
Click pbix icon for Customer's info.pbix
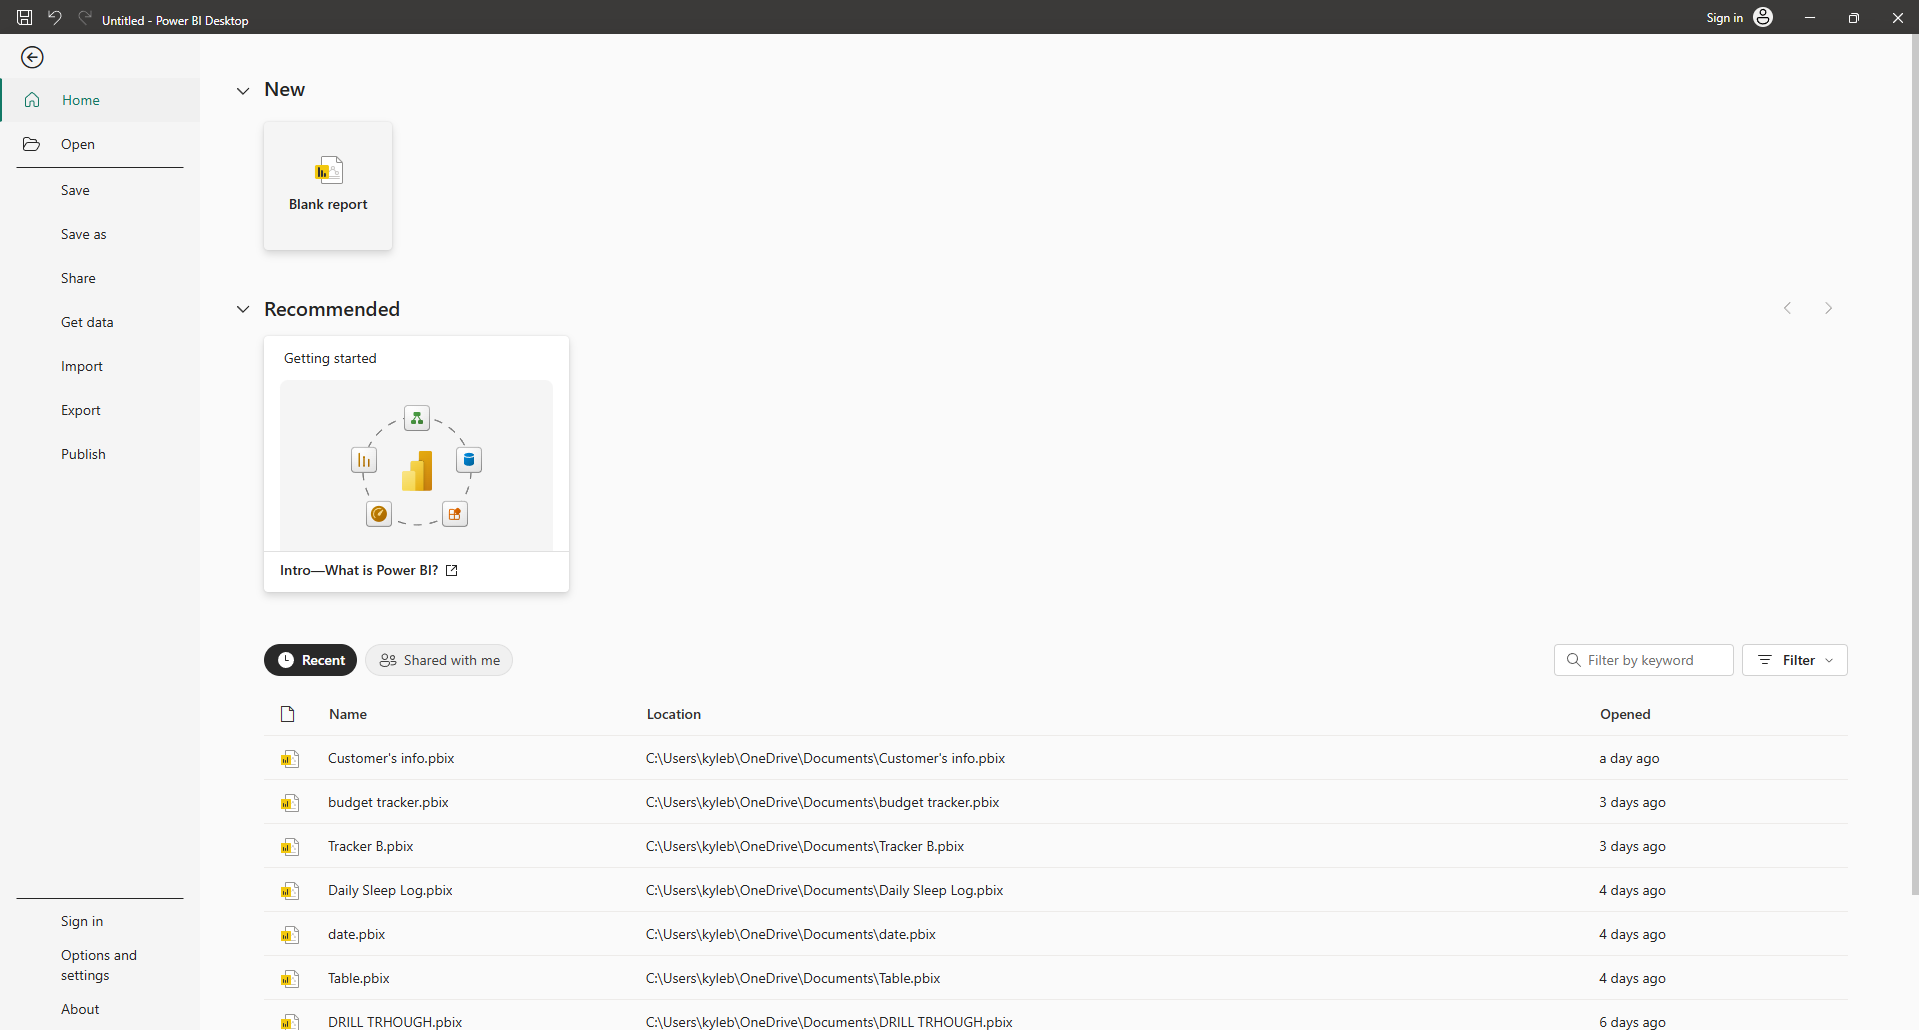[290, 759]
